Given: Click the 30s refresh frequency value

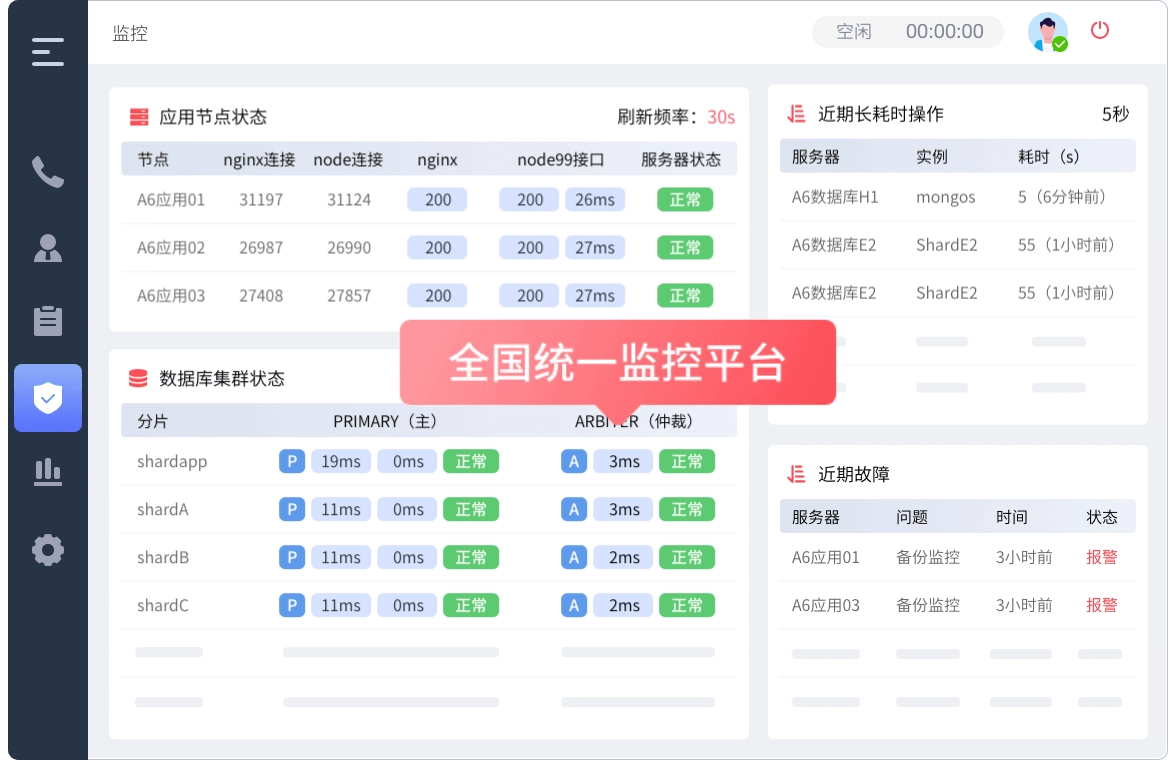Looking at the screenshot, I should tap(720, 117).
